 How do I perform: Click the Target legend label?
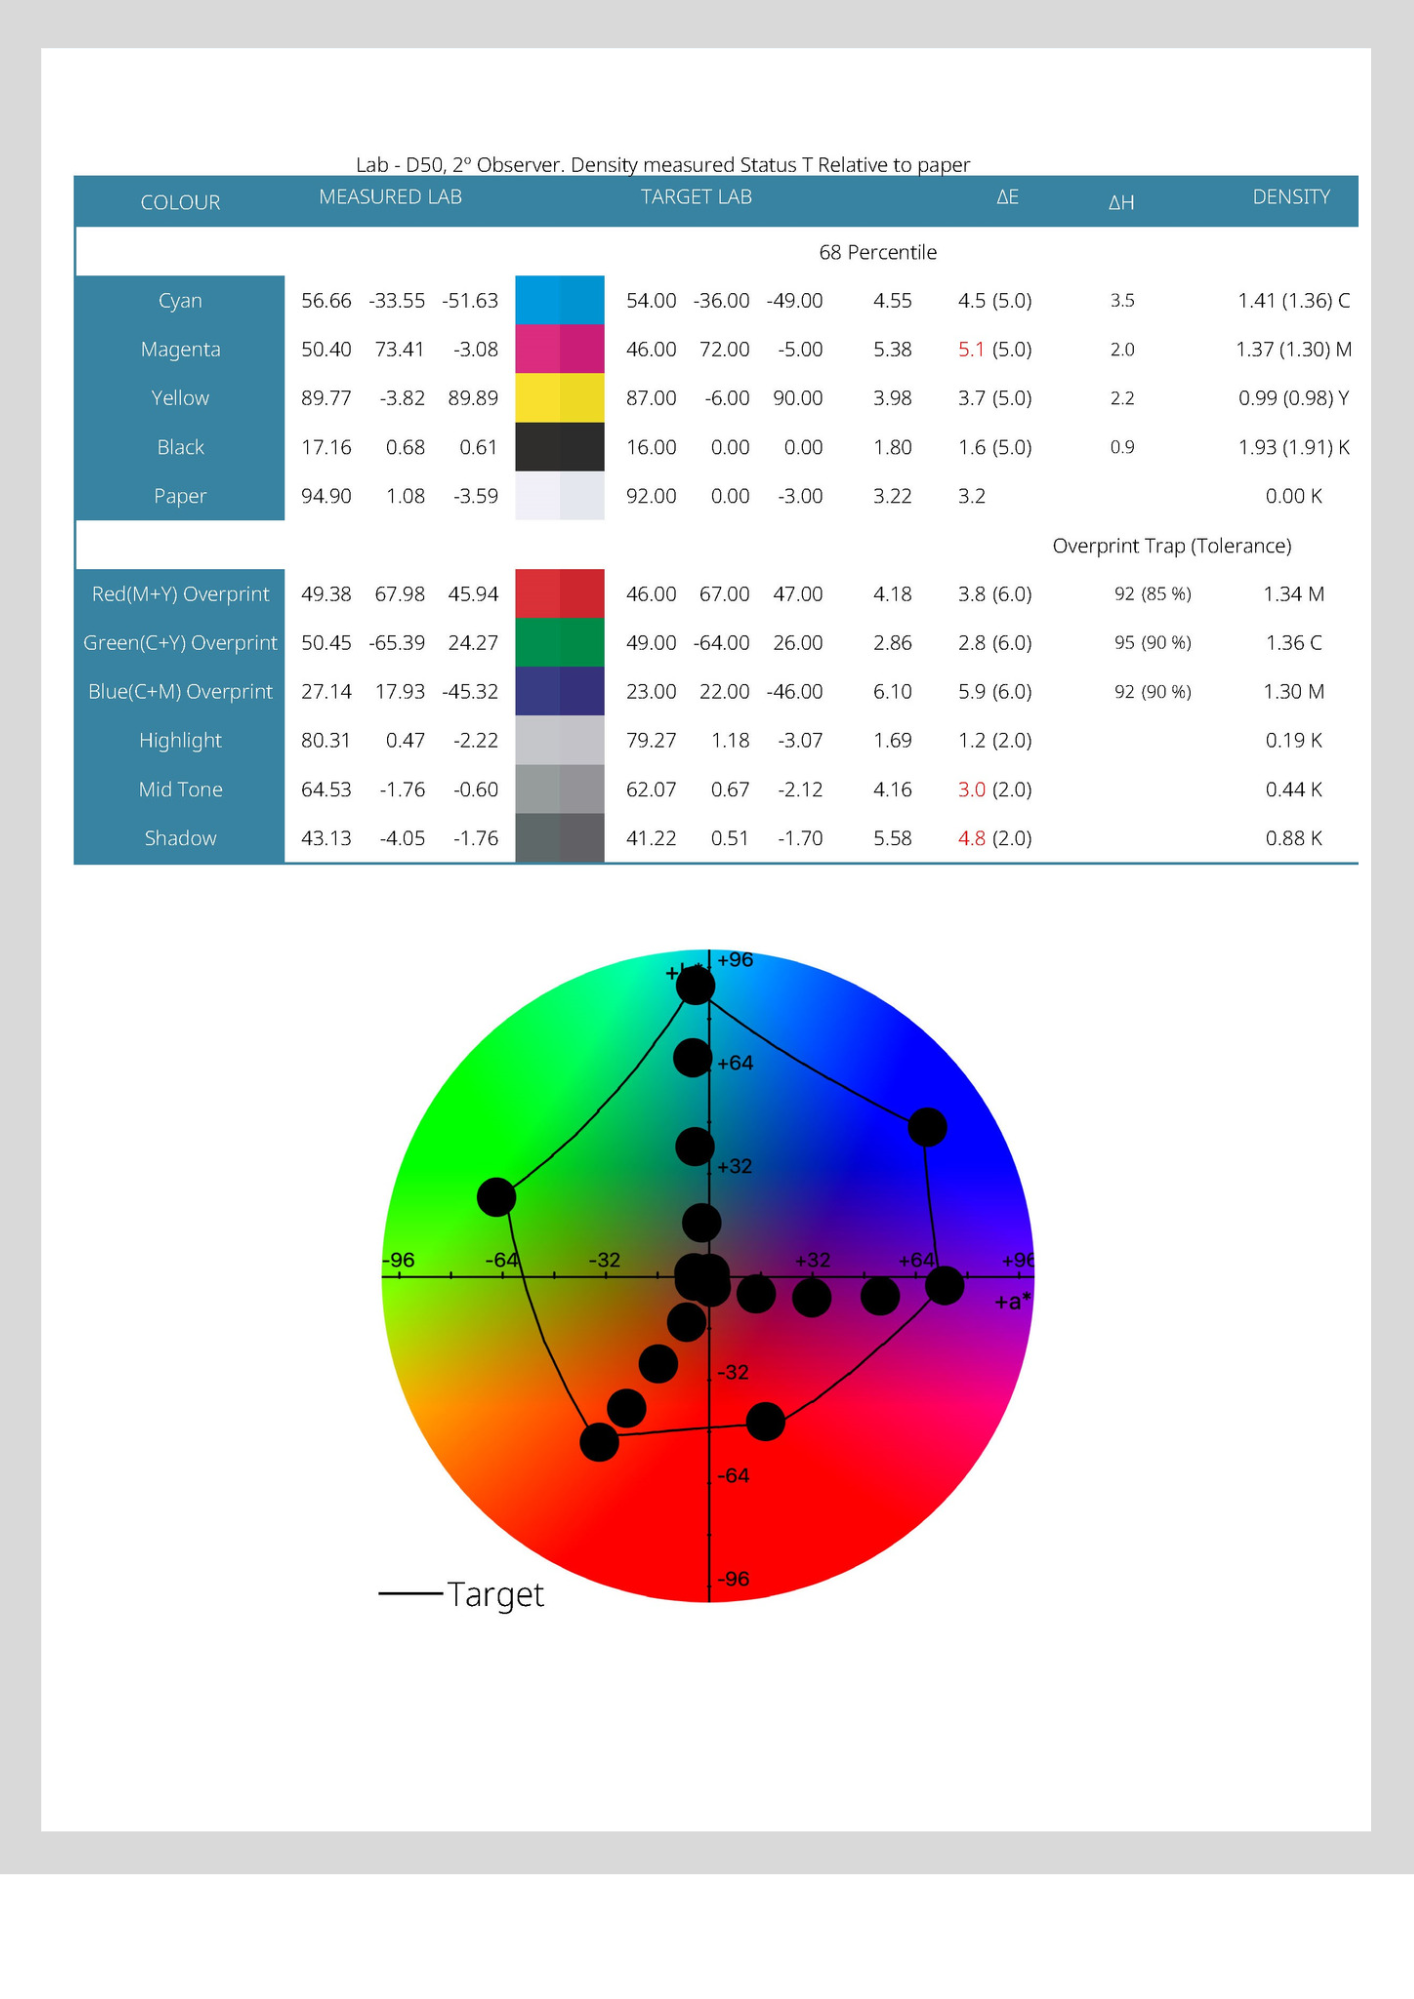coord(495,1594)
